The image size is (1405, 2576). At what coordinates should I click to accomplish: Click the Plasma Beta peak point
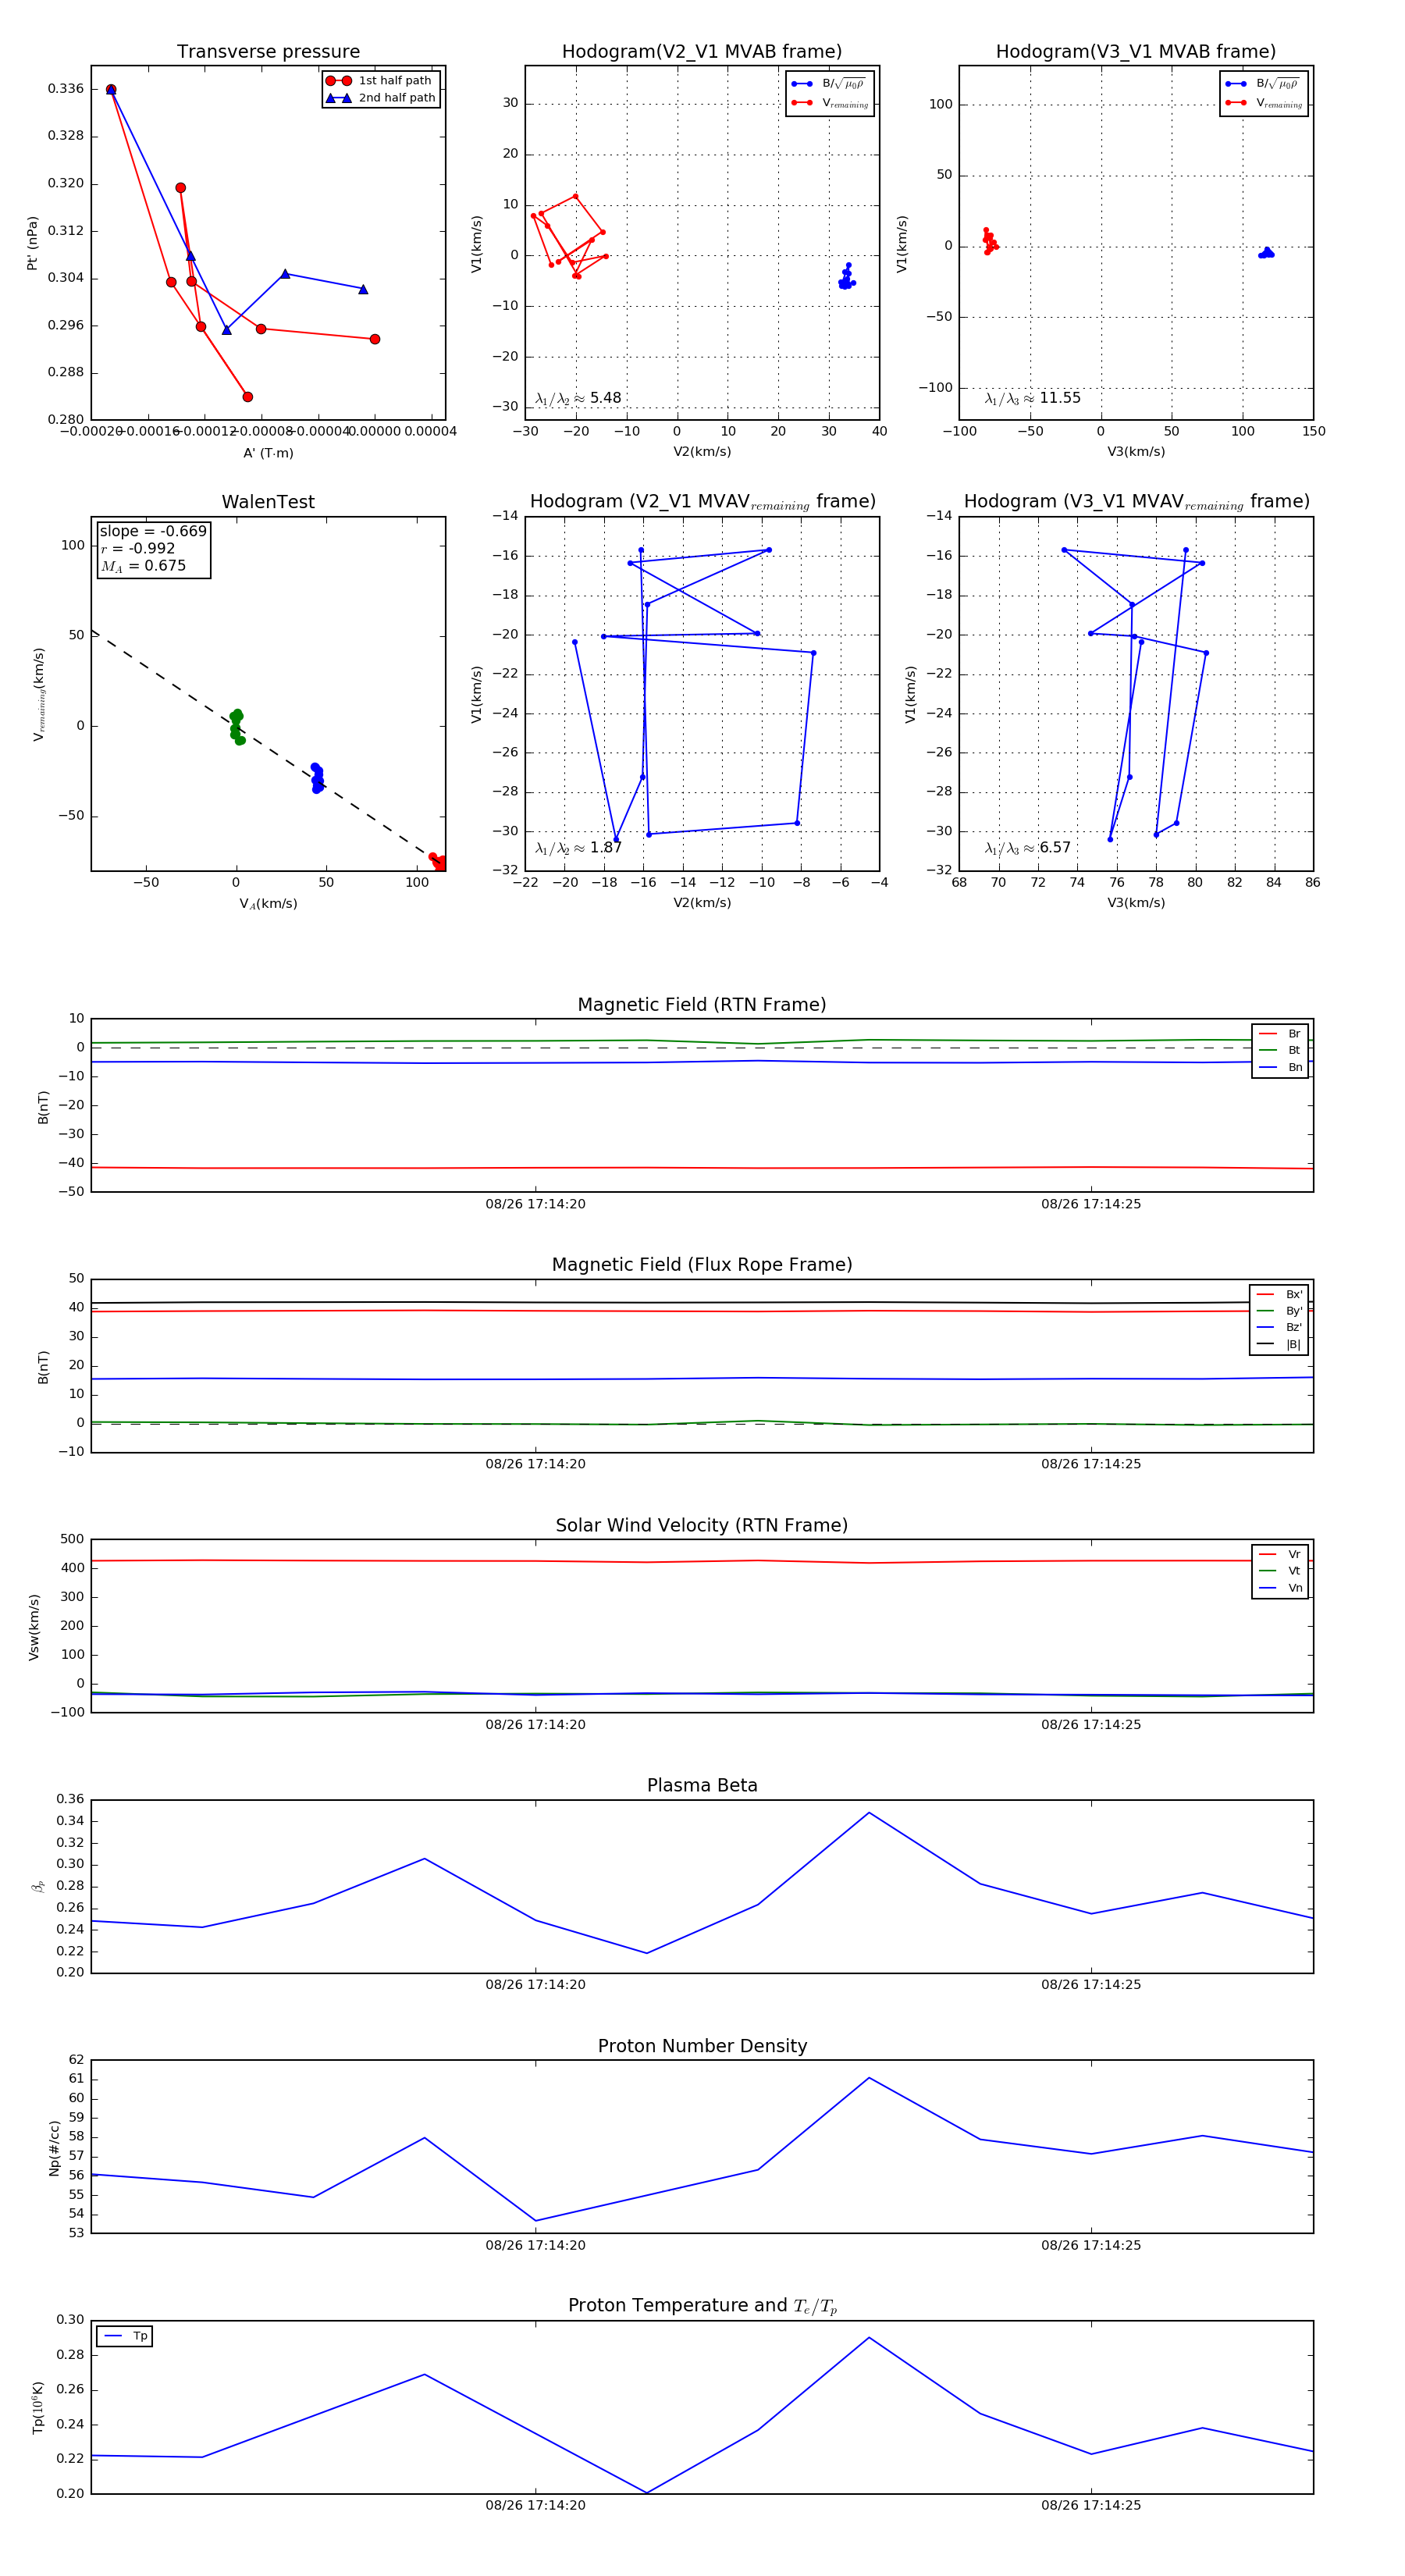(869, 1813)
